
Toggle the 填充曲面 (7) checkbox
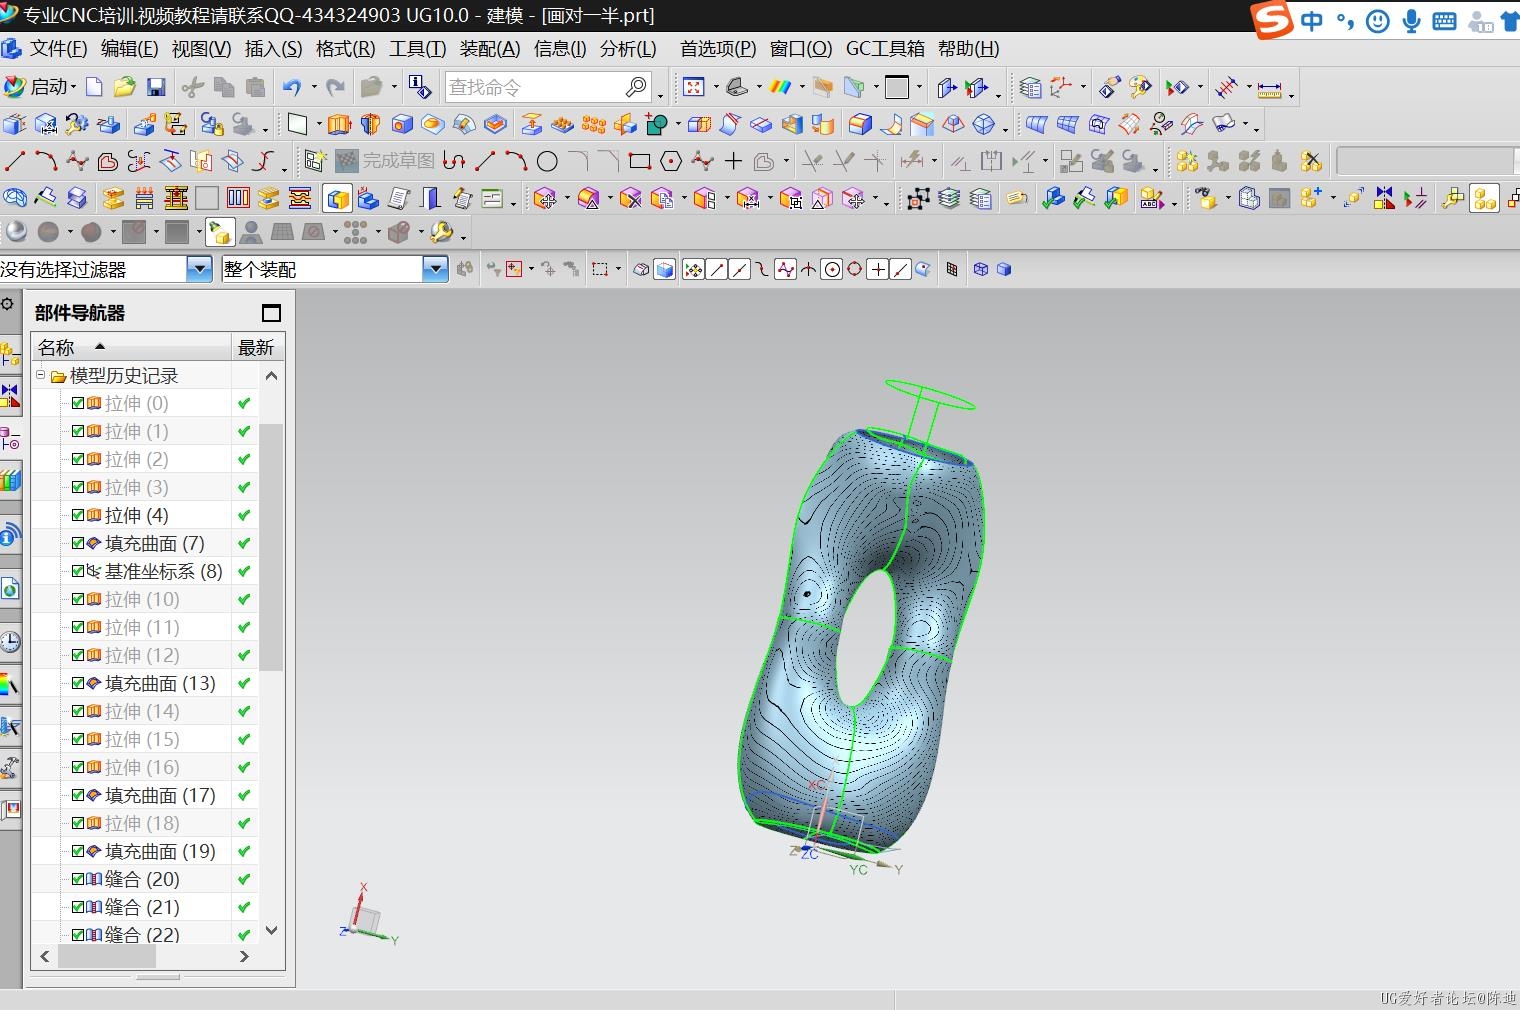tap(78, 543)
